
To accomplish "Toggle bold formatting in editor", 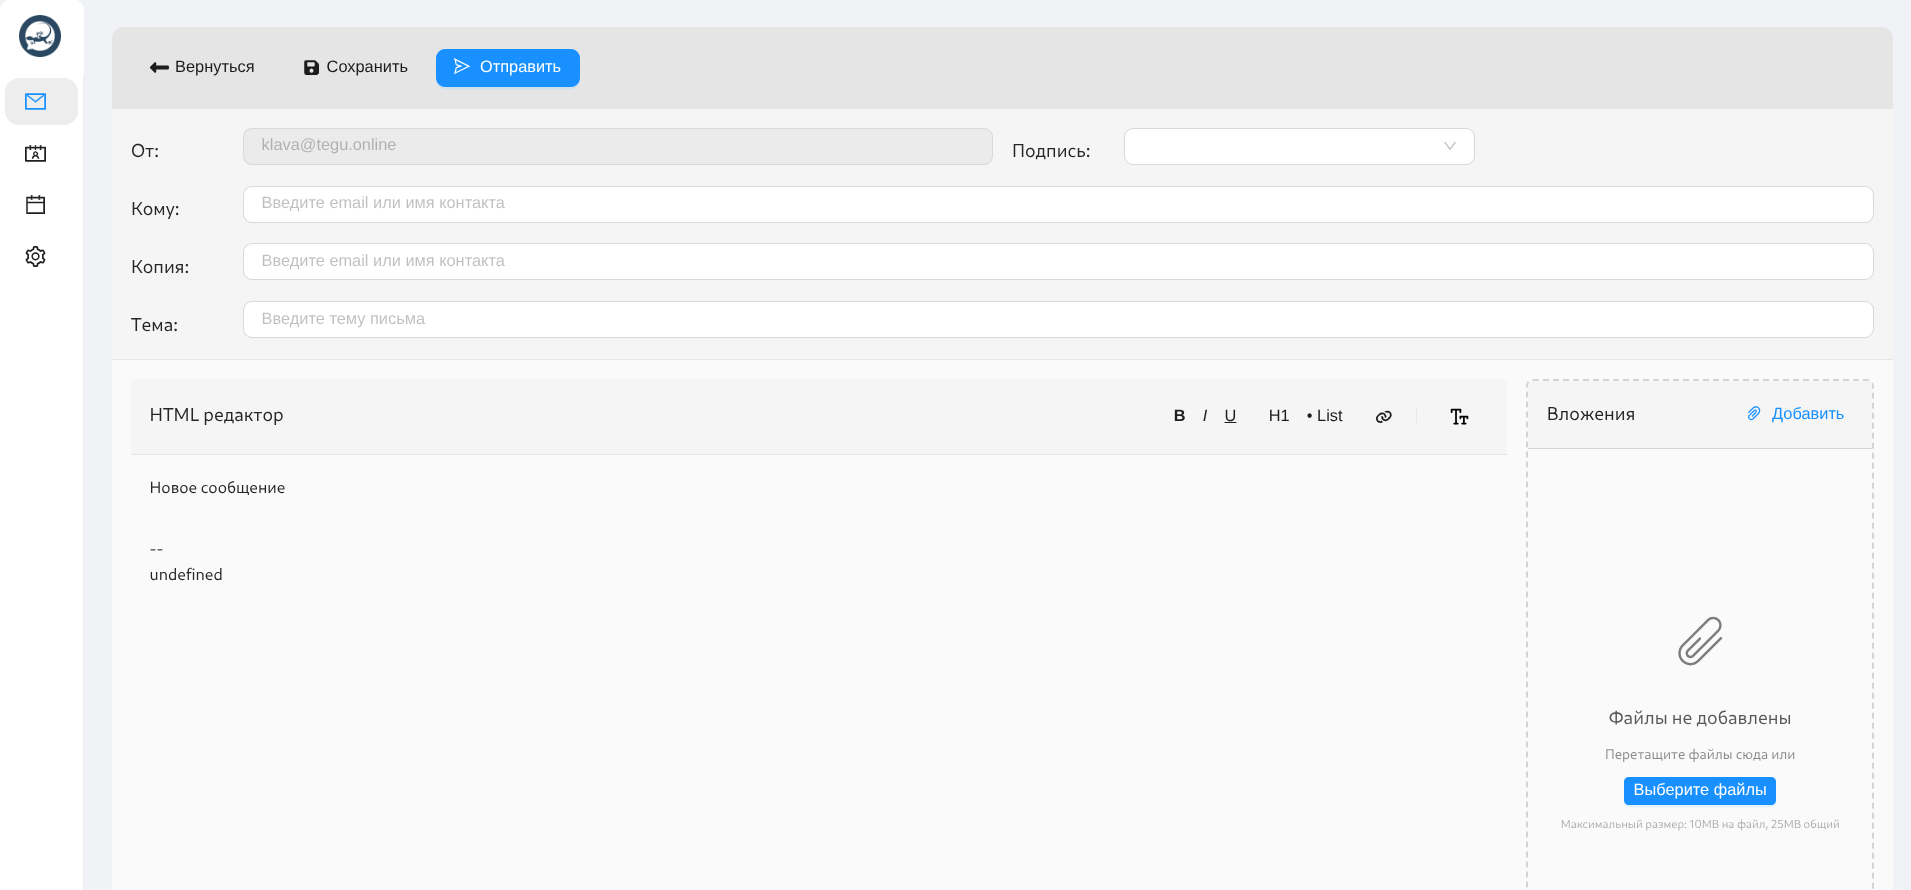I will [x=1179, y=416].
